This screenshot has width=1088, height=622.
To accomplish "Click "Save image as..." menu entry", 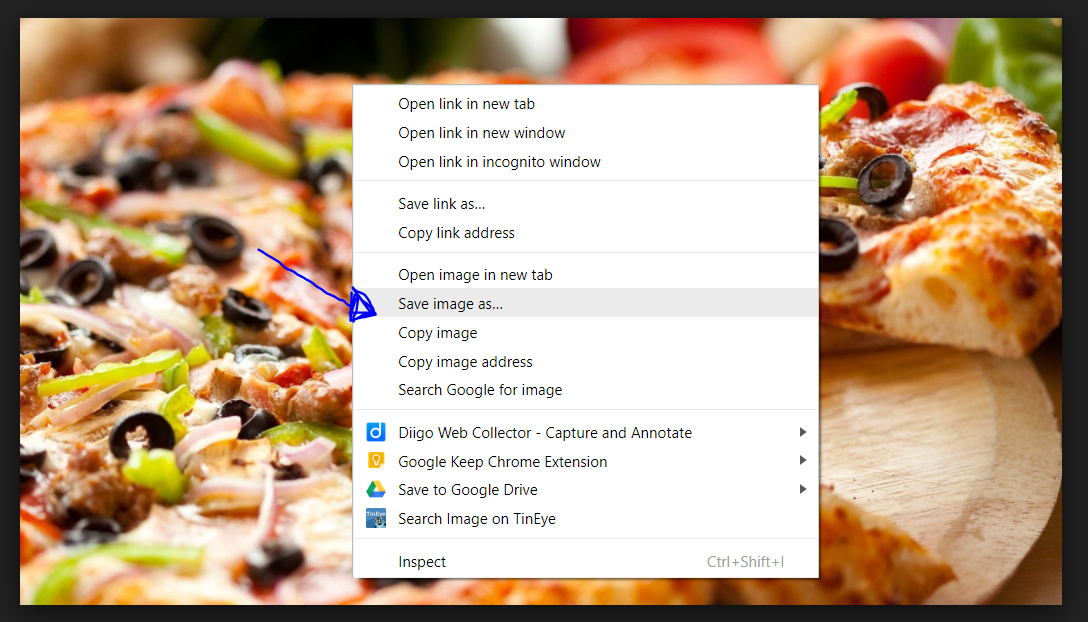I will (586, 303).
